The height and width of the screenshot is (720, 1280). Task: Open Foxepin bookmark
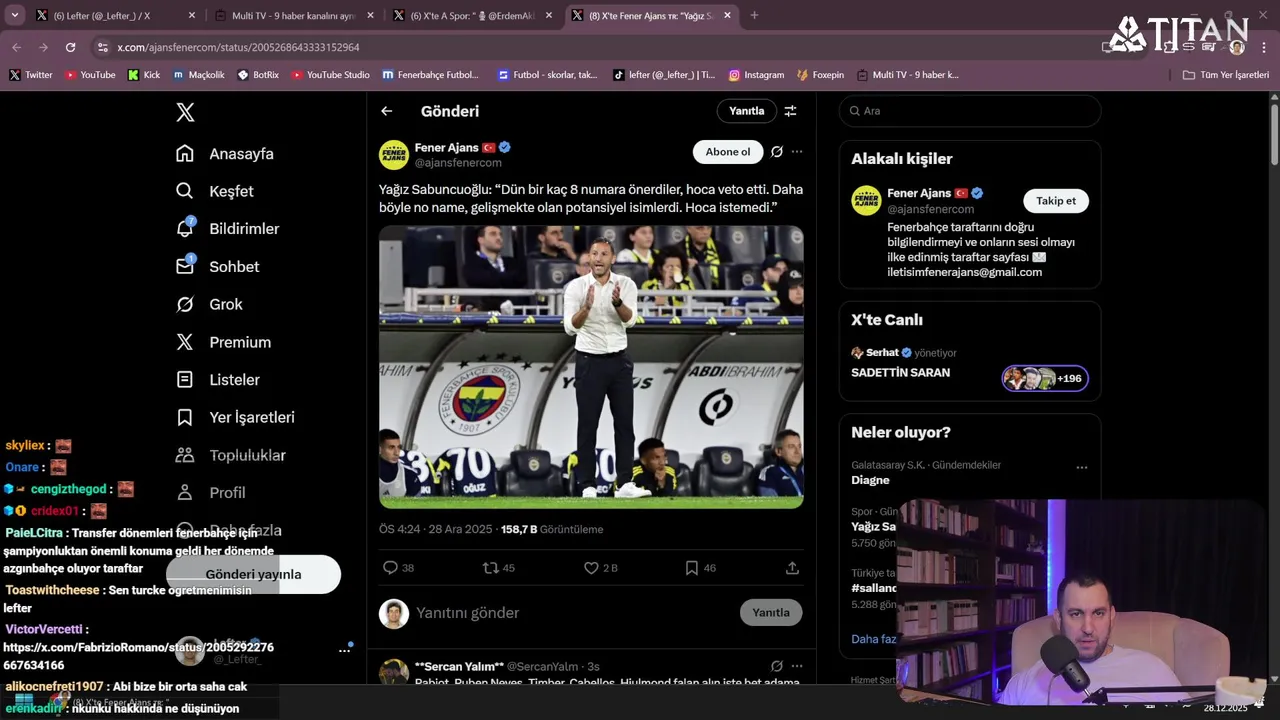820,75
